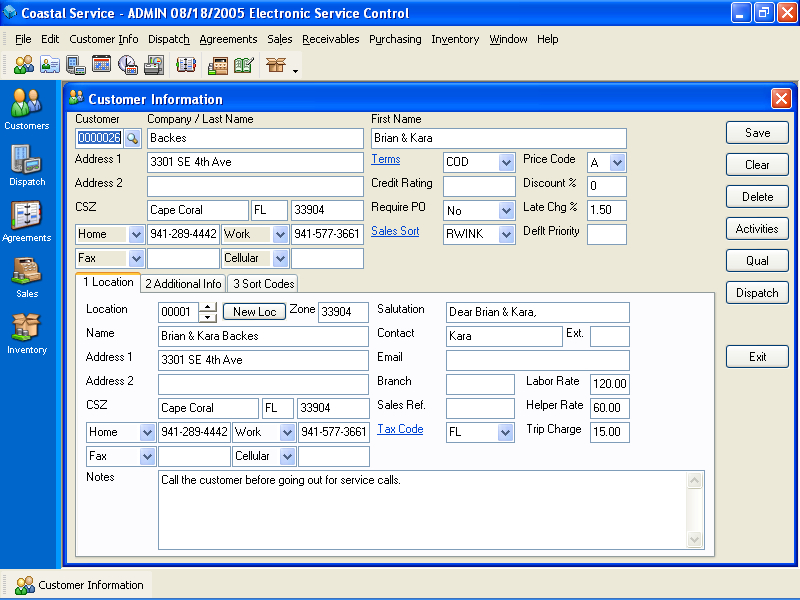Open the Tax Code FL dropdown
800x600 pixels.
click(505, 432)
